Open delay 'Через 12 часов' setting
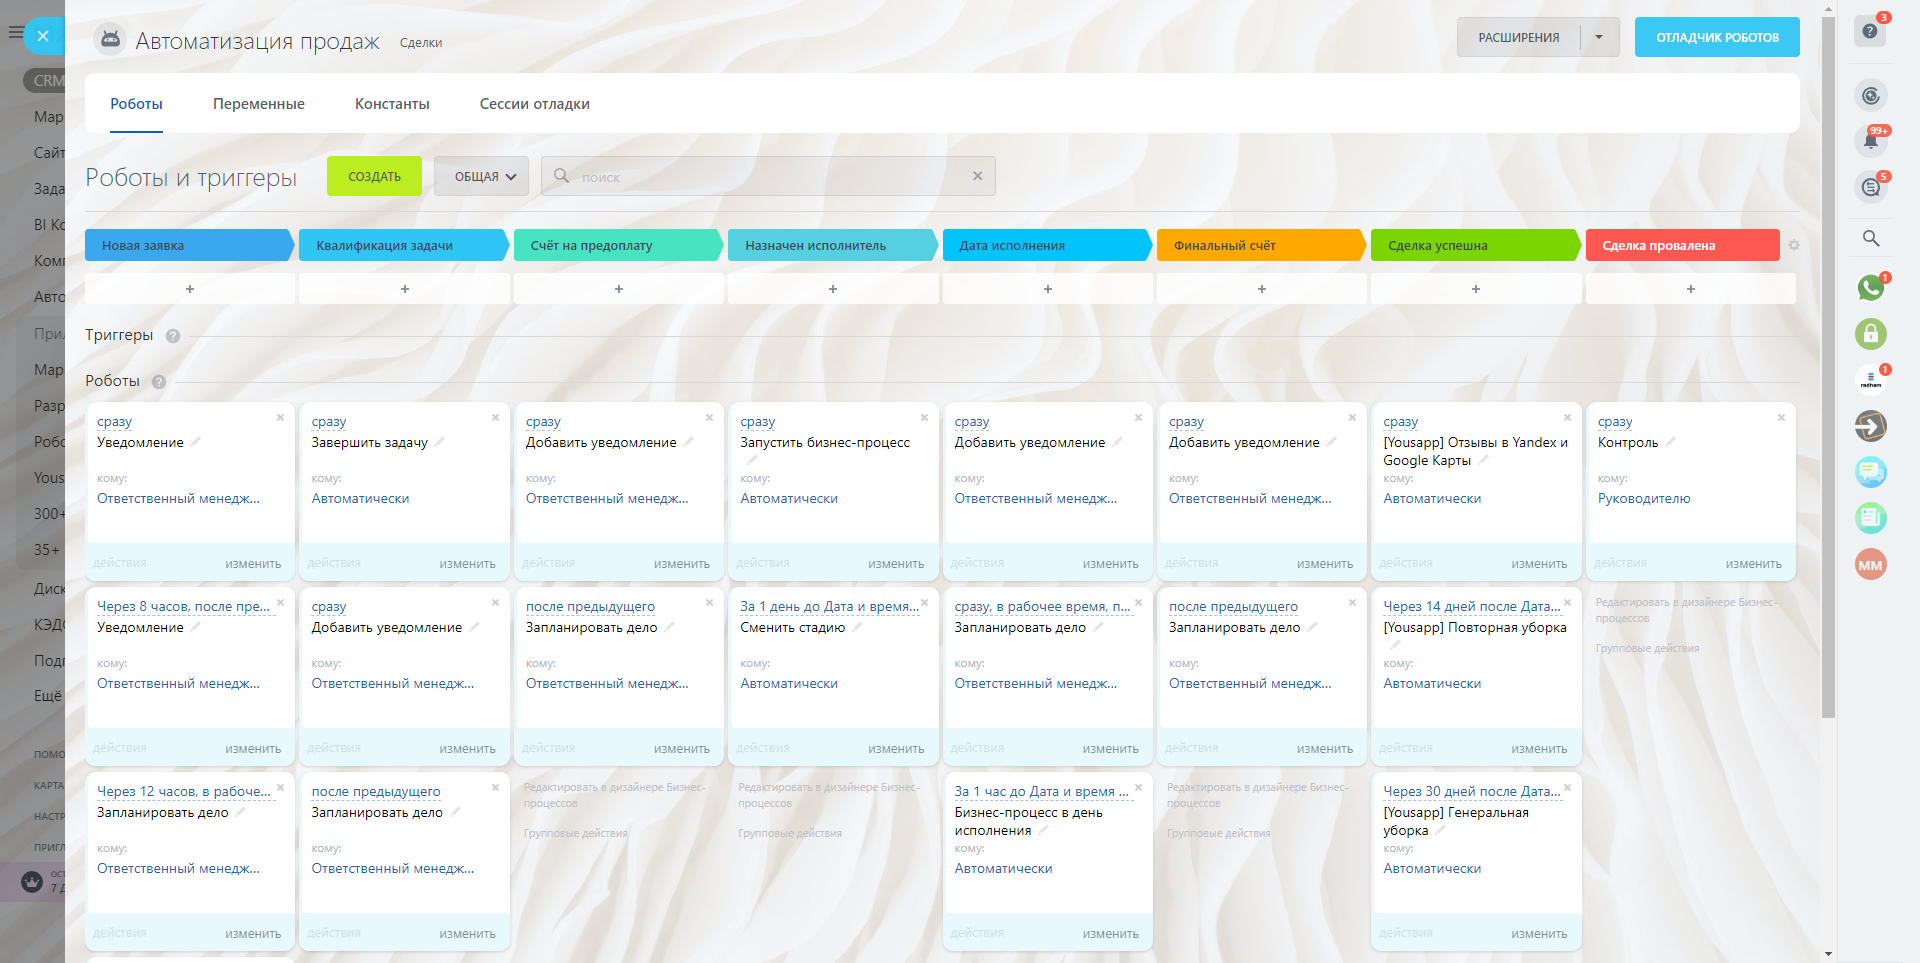Screen dimensions: 1920x963 184,792
